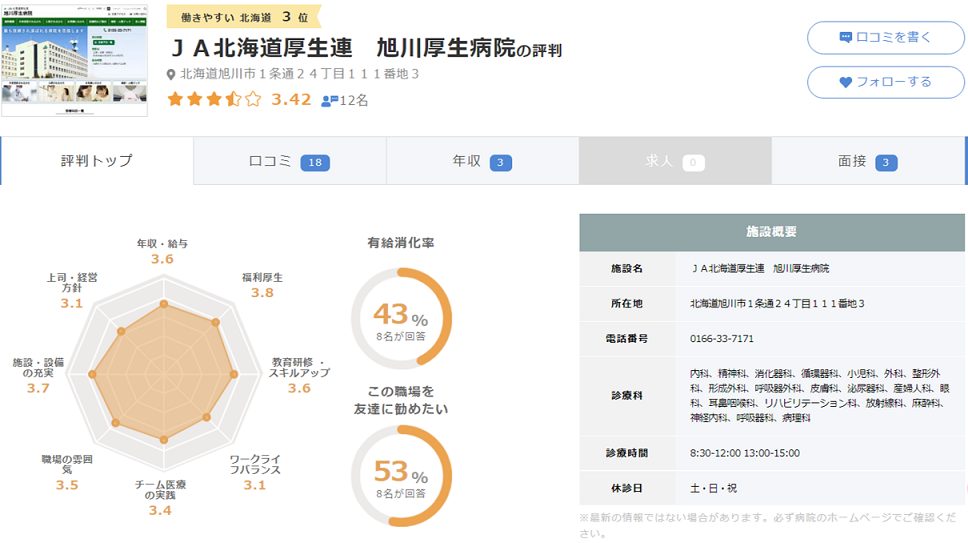The image size is (968, 543).
Task: Click the phone number 0166-33-7171
Action: click(x=722, y=339)
